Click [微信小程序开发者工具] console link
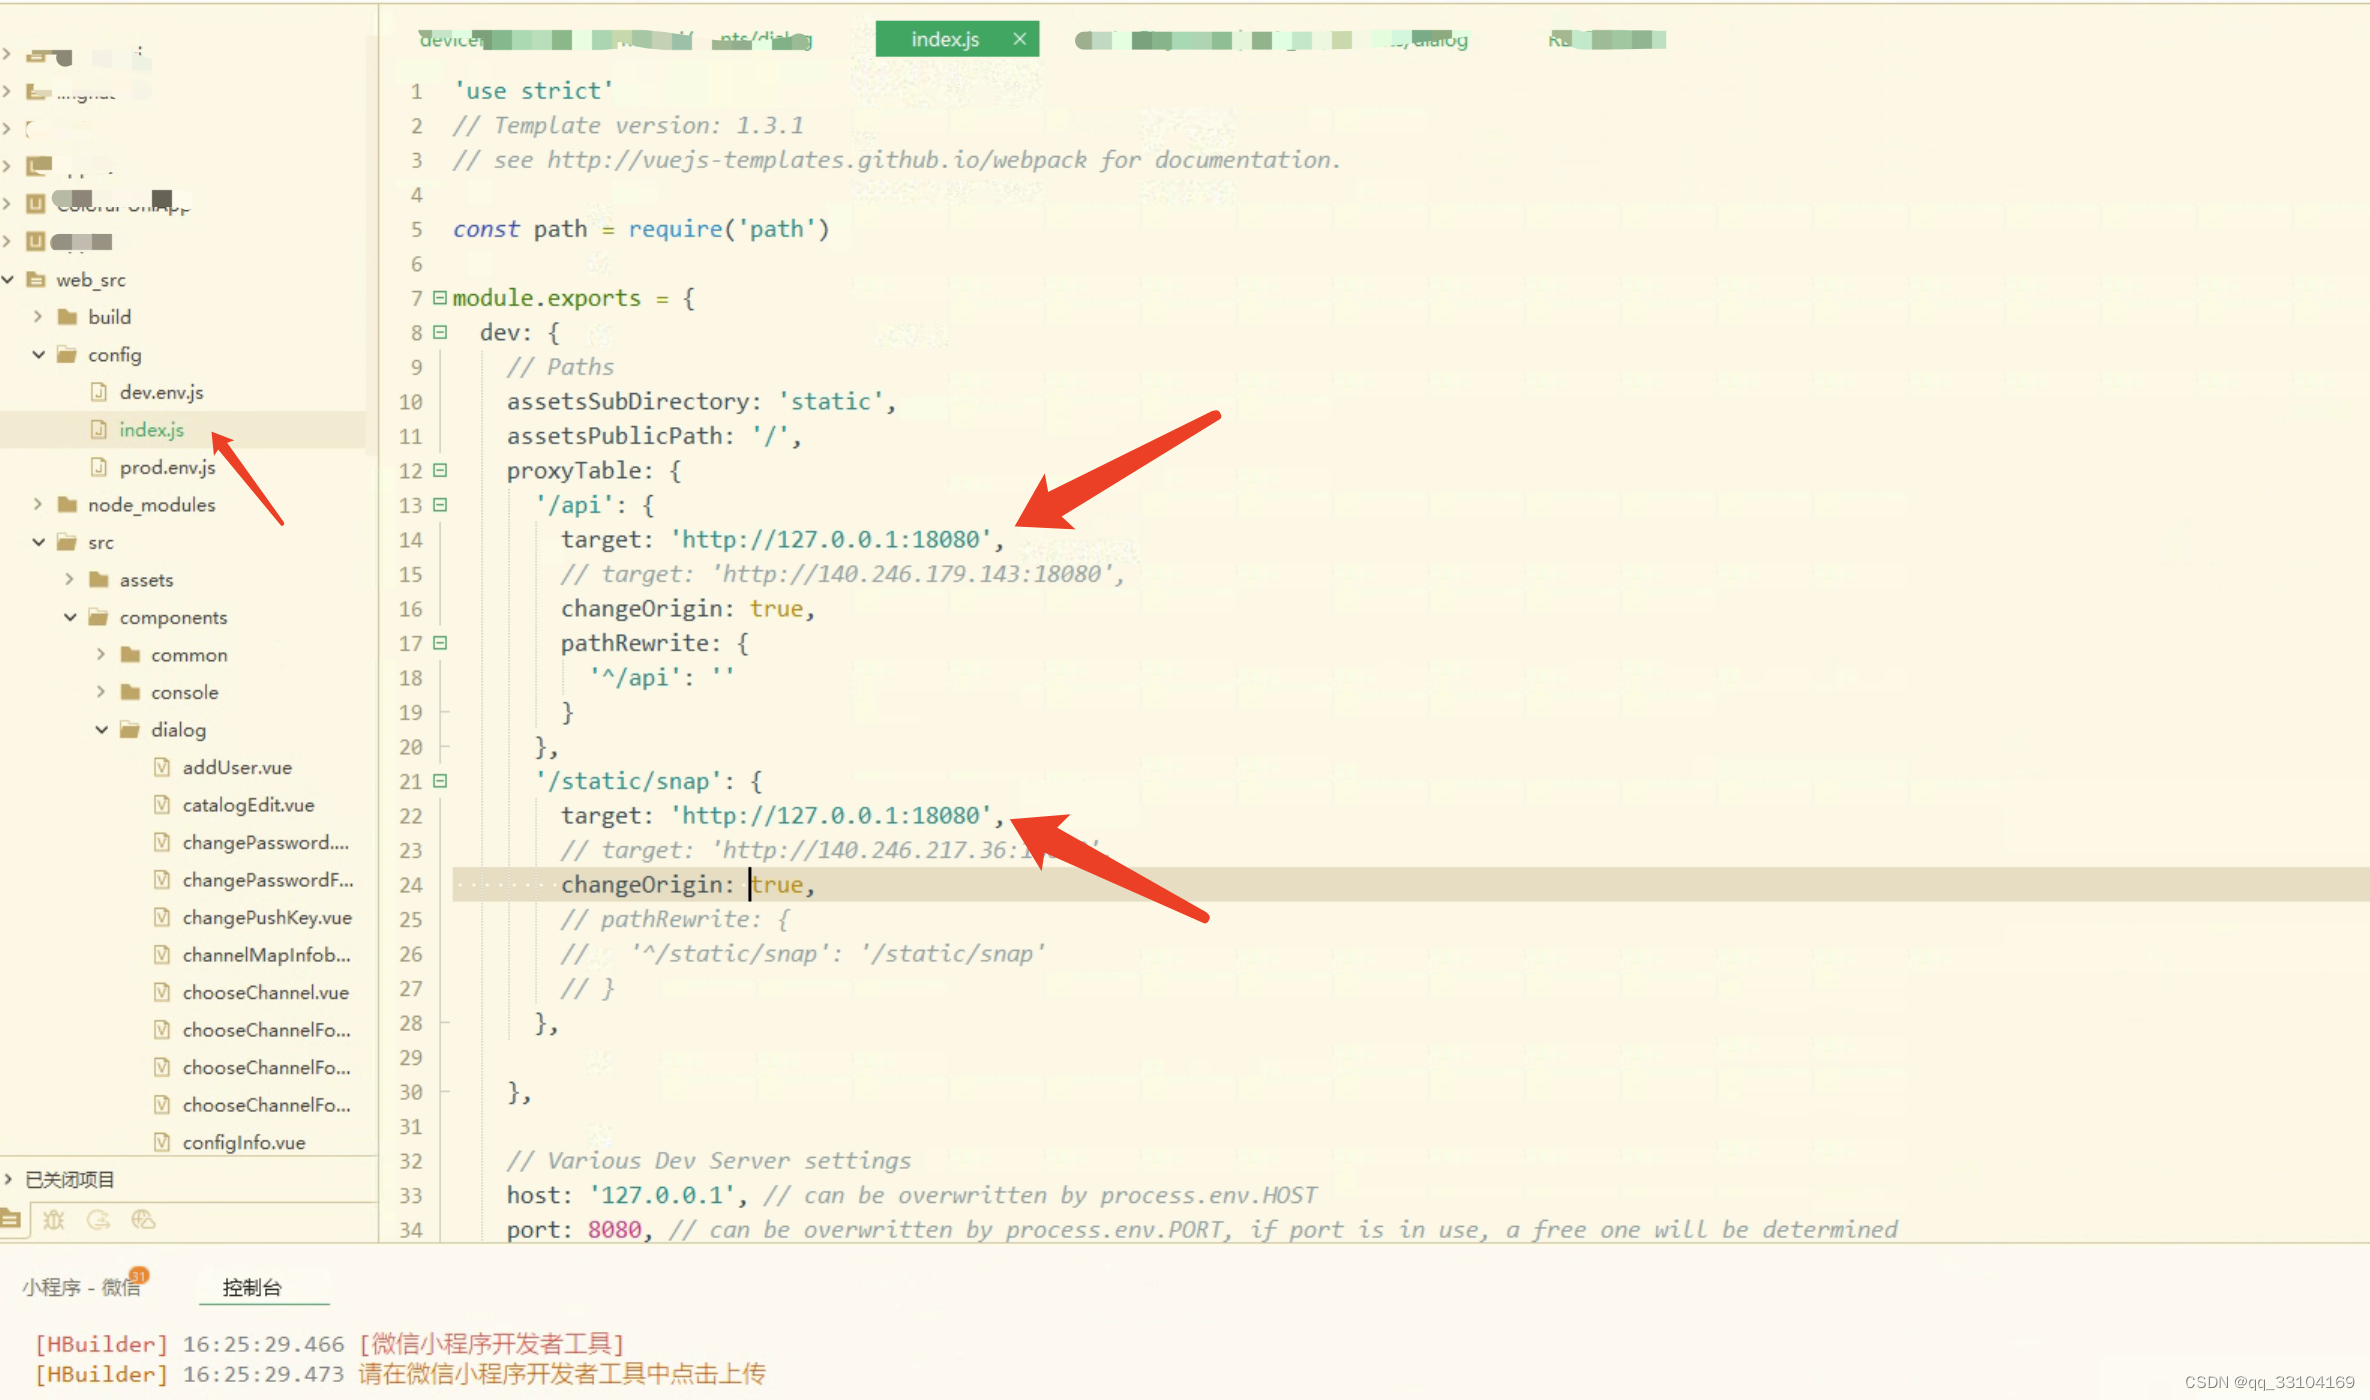The width and height of the screenshot is (2370, 1400). pos(491,1344)
